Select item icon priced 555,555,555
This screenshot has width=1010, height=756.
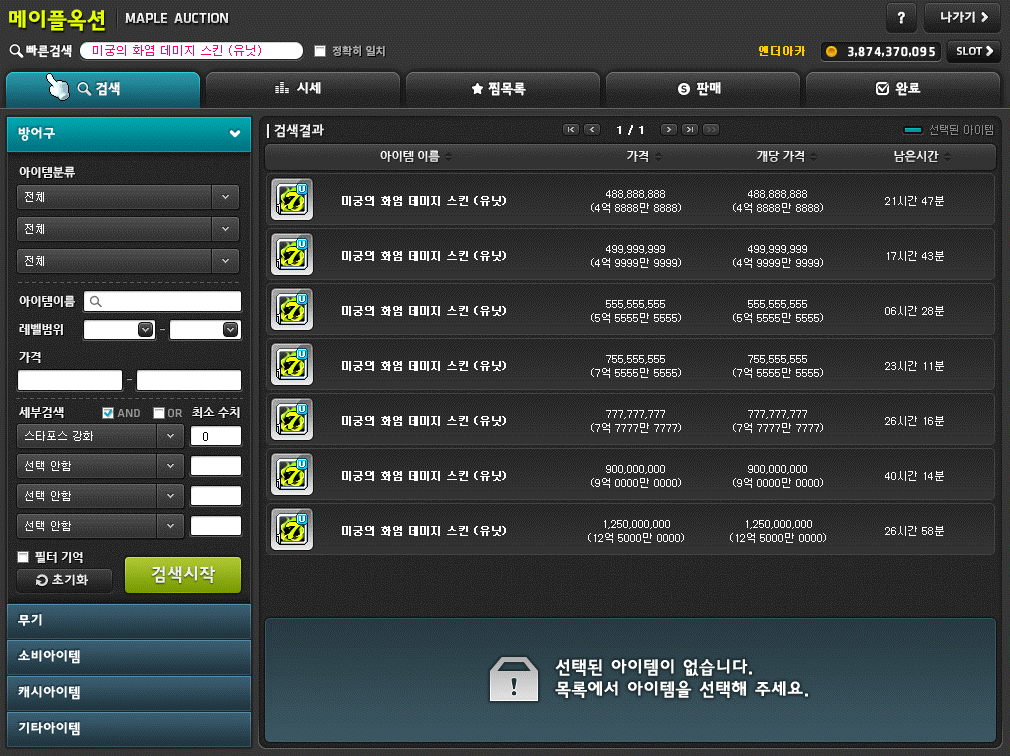tap(292, 310)
